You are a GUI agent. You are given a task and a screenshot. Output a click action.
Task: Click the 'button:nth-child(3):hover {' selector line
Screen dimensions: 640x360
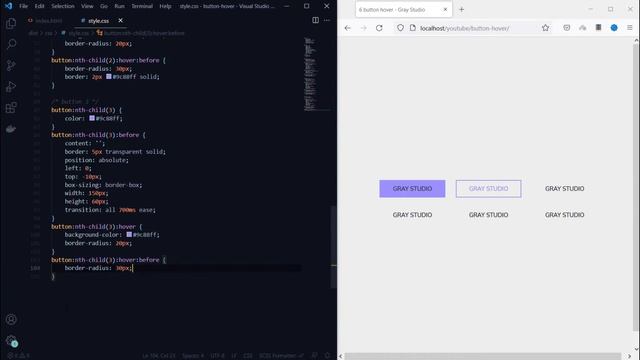coord(97,227)
